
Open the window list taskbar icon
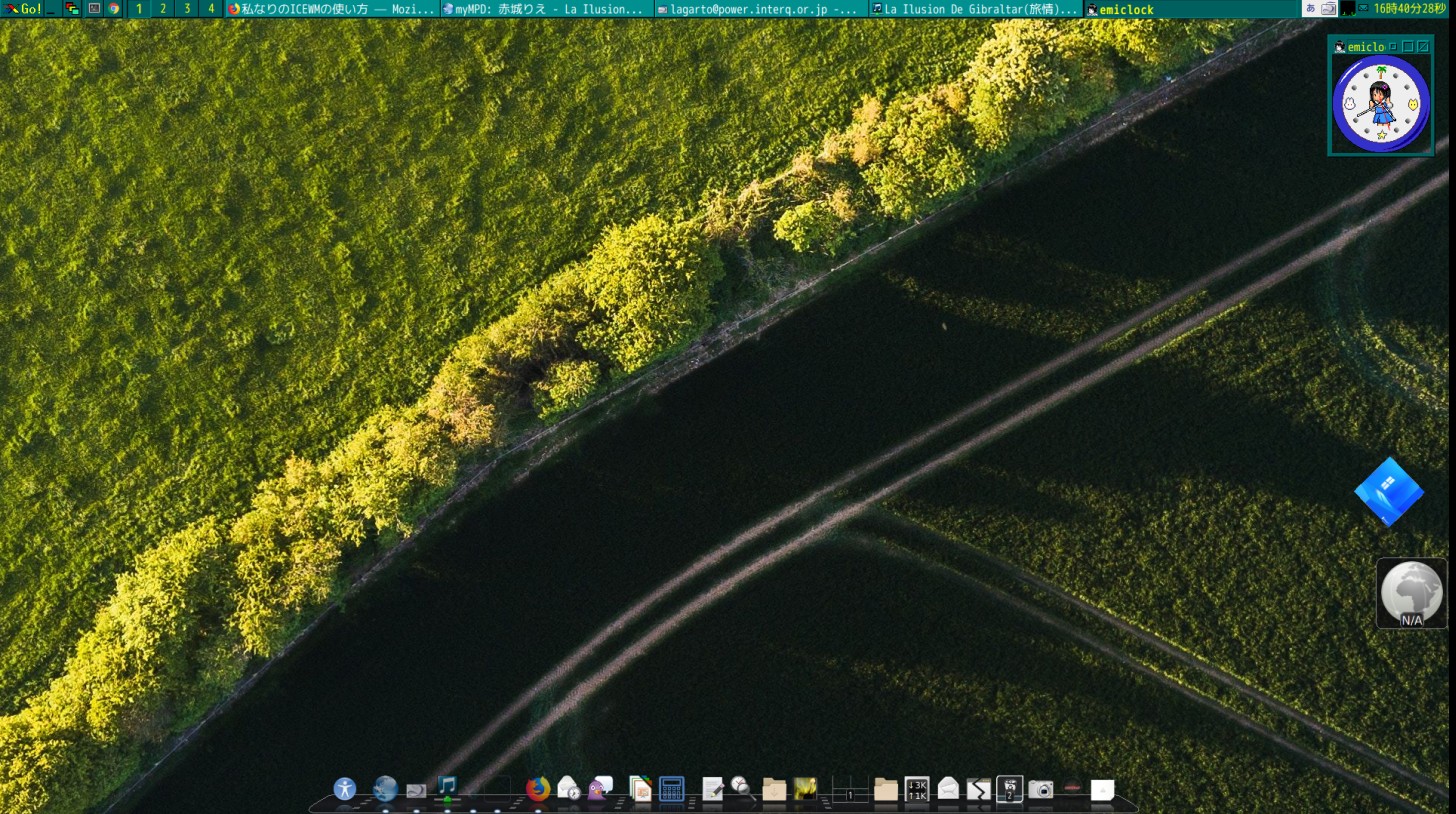pyautogui.click(x=72, y=9)
